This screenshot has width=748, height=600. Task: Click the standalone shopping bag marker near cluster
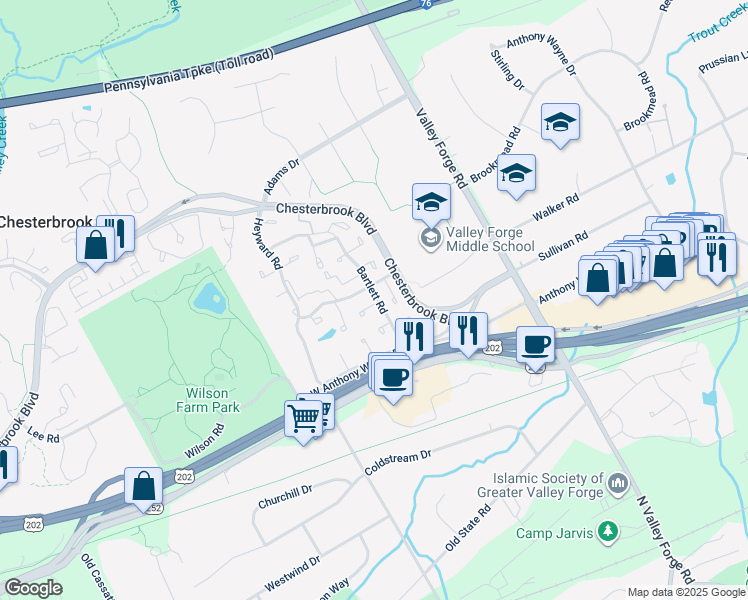664,266
